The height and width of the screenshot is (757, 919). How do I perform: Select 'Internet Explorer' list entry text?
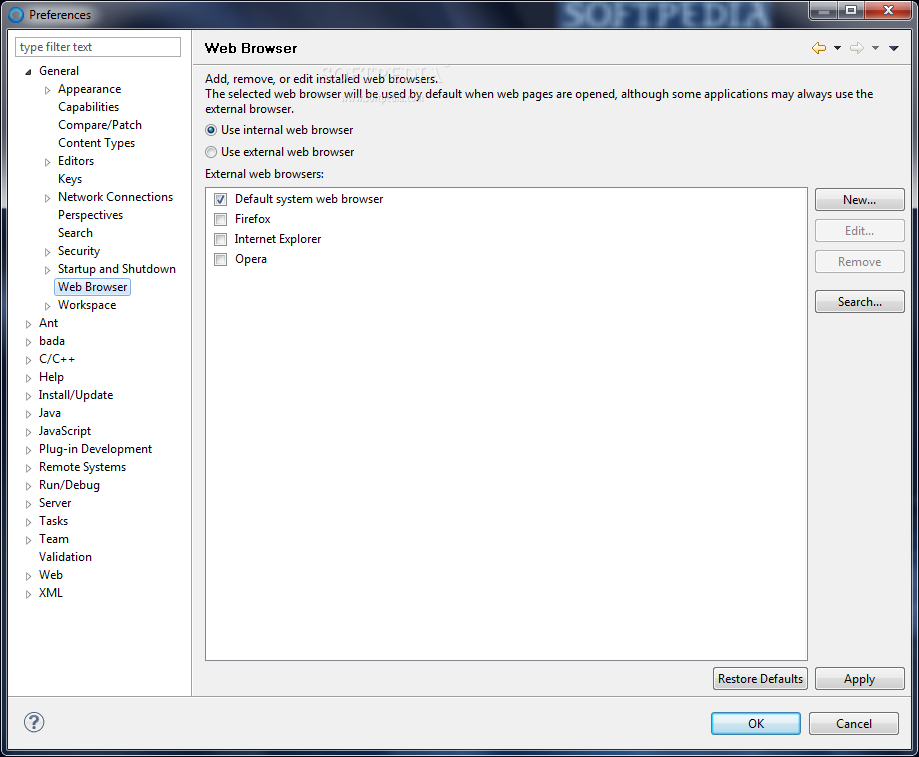278,239
